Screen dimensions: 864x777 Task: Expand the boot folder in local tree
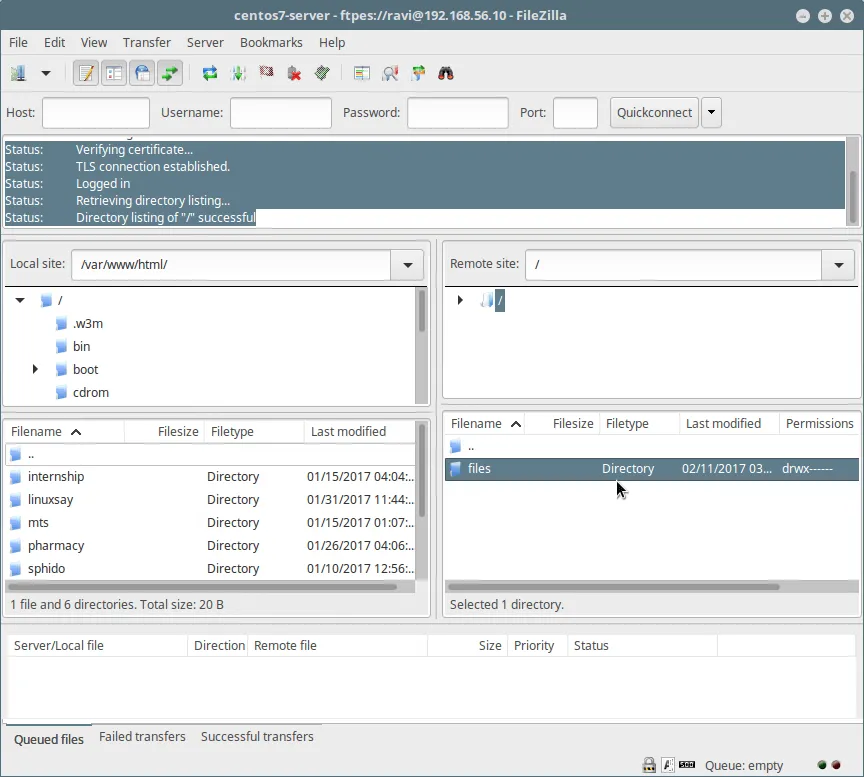coord(35,369)
